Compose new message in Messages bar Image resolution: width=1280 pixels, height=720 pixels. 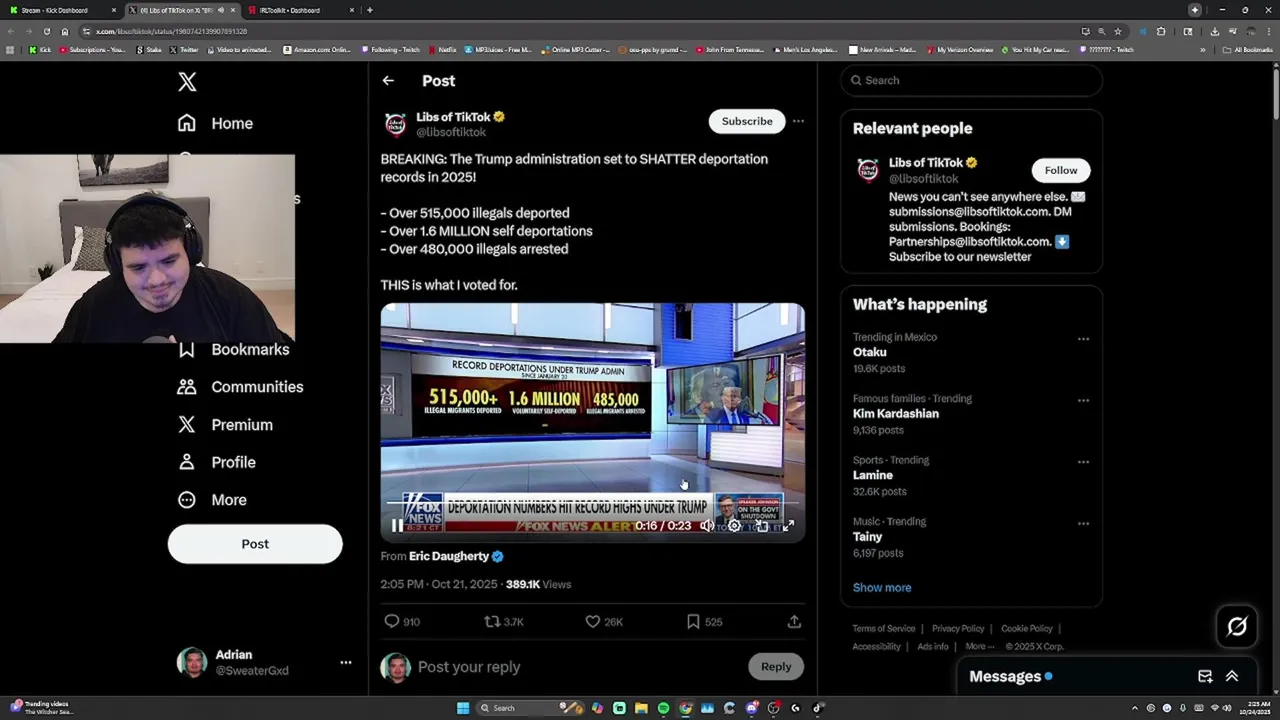pos(1205,676)
